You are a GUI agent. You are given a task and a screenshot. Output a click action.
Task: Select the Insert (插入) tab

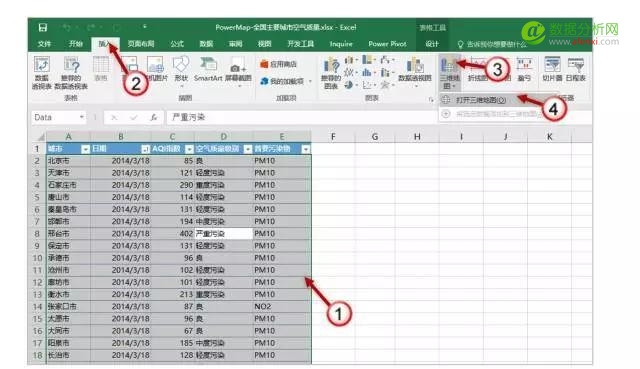click(x=105, y=44)
